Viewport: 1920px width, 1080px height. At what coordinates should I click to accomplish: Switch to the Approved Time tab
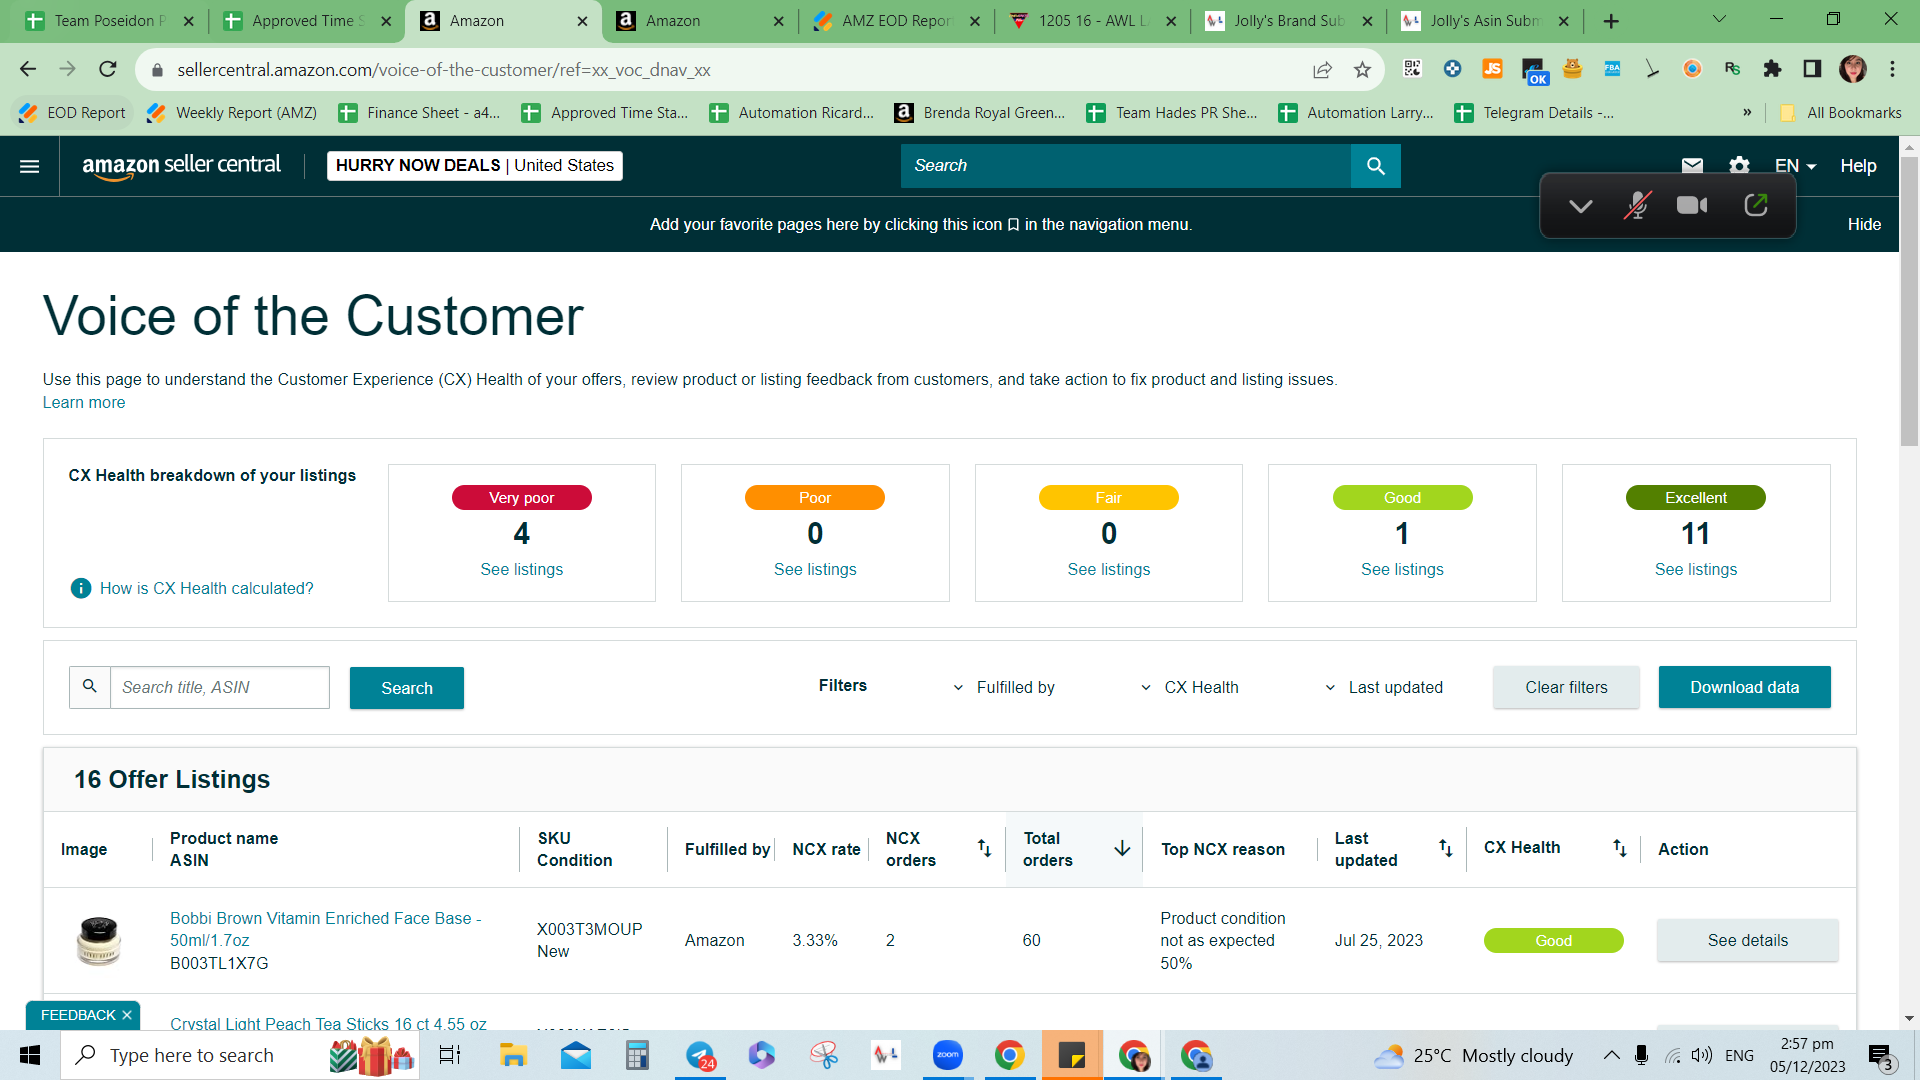point(306,20)
